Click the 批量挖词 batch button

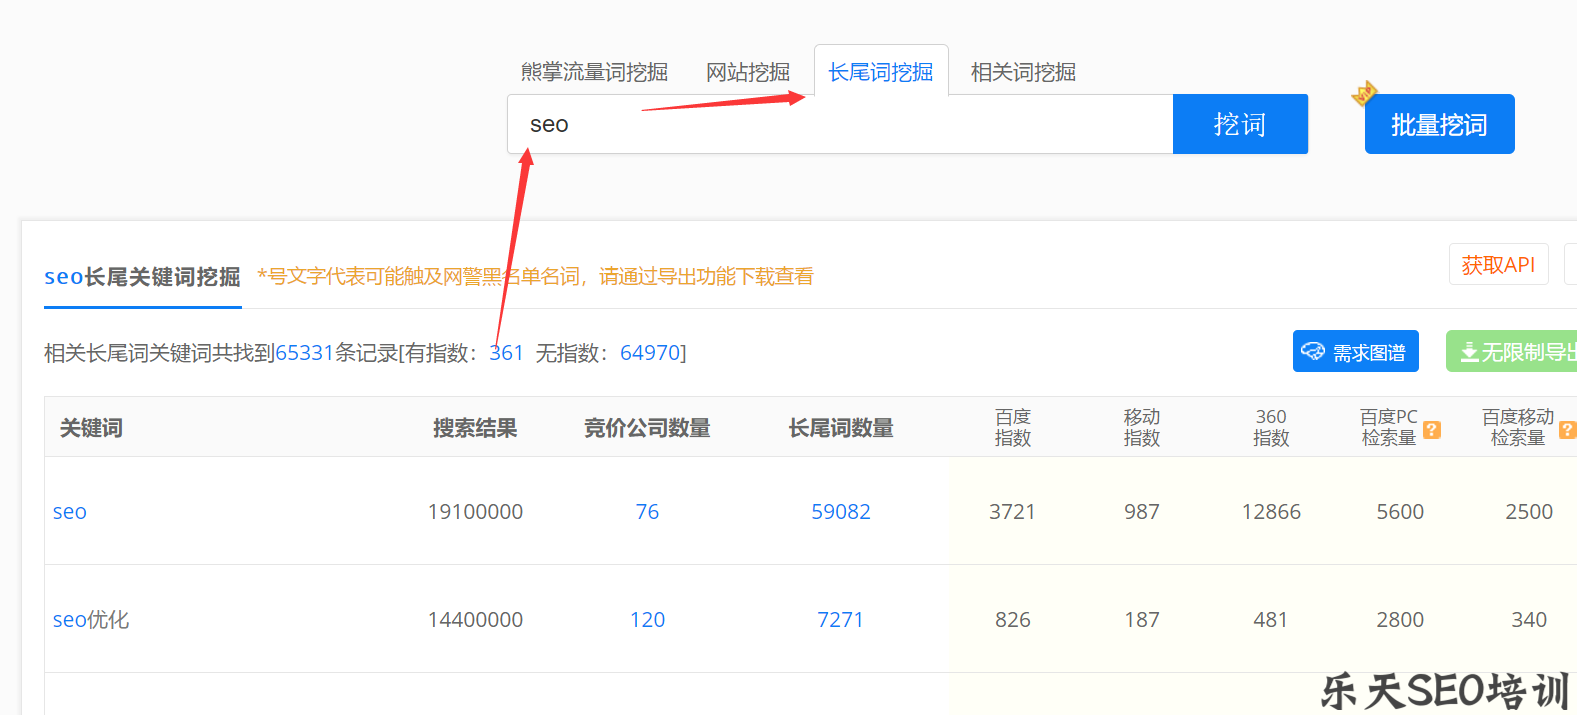tap(1439, 125)
